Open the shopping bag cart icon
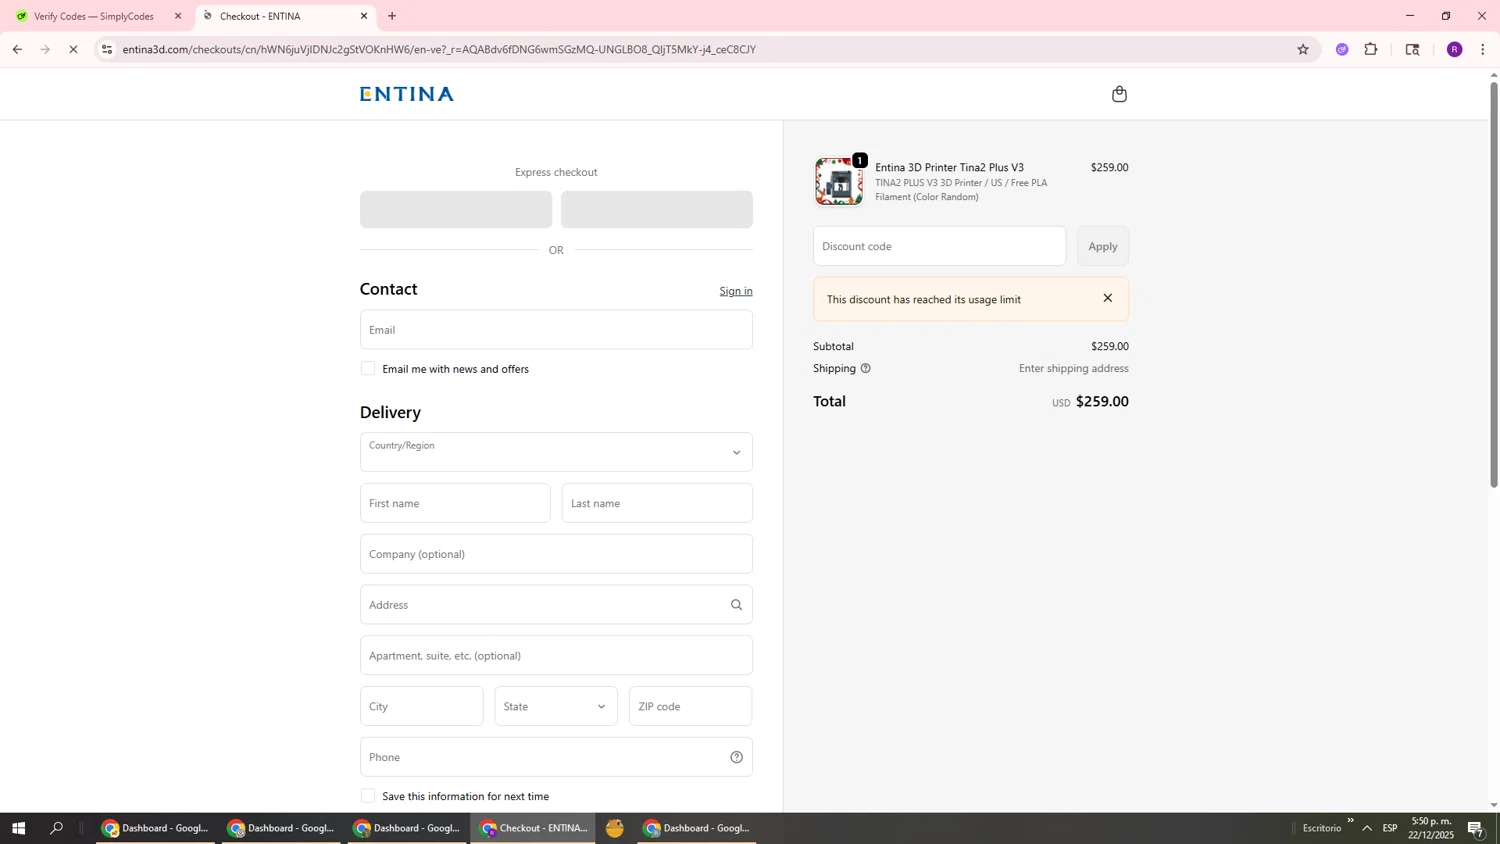This screenshot has width=1500, height=844. 1119,94
